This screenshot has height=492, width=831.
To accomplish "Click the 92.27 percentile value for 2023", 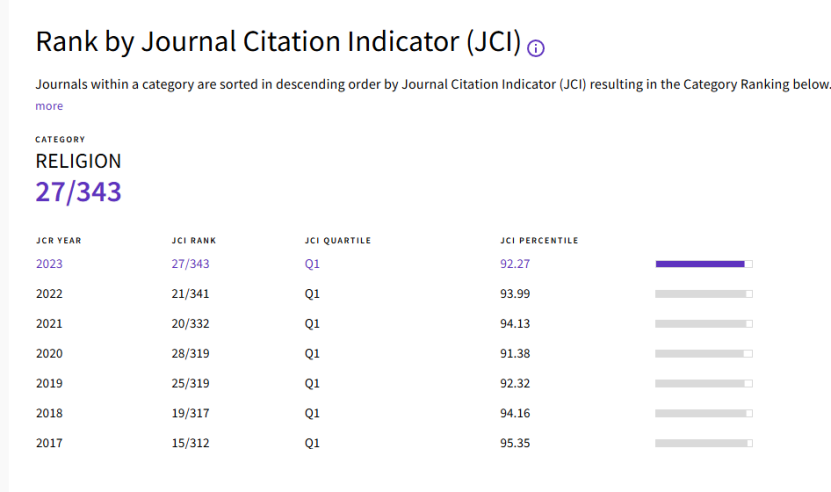I will click(516, 264).
